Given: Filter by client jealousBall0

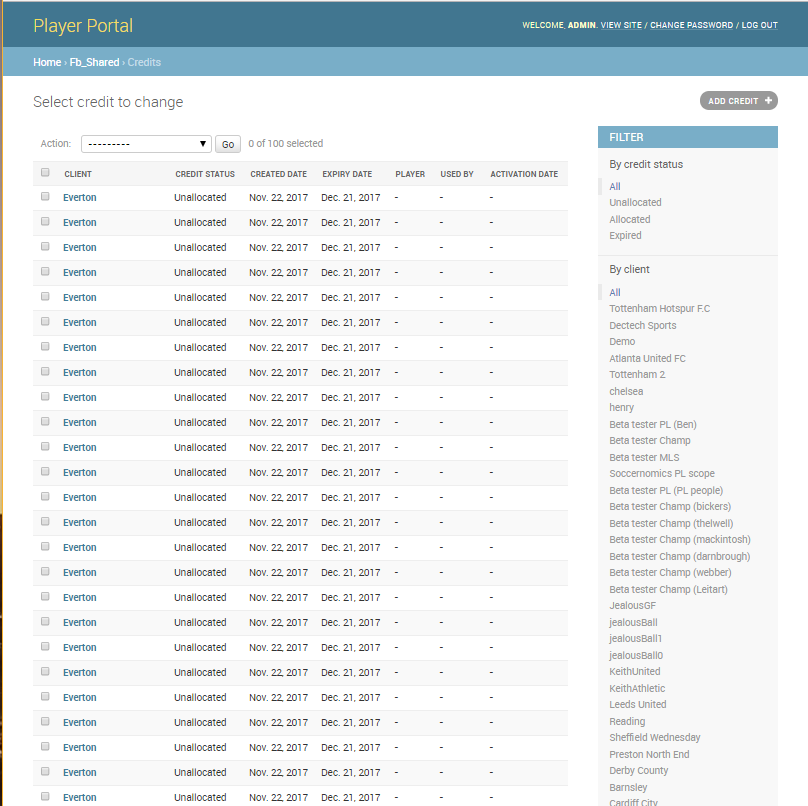Looking at the screenshot, I should pyautogui.click(x=636, y=656).
